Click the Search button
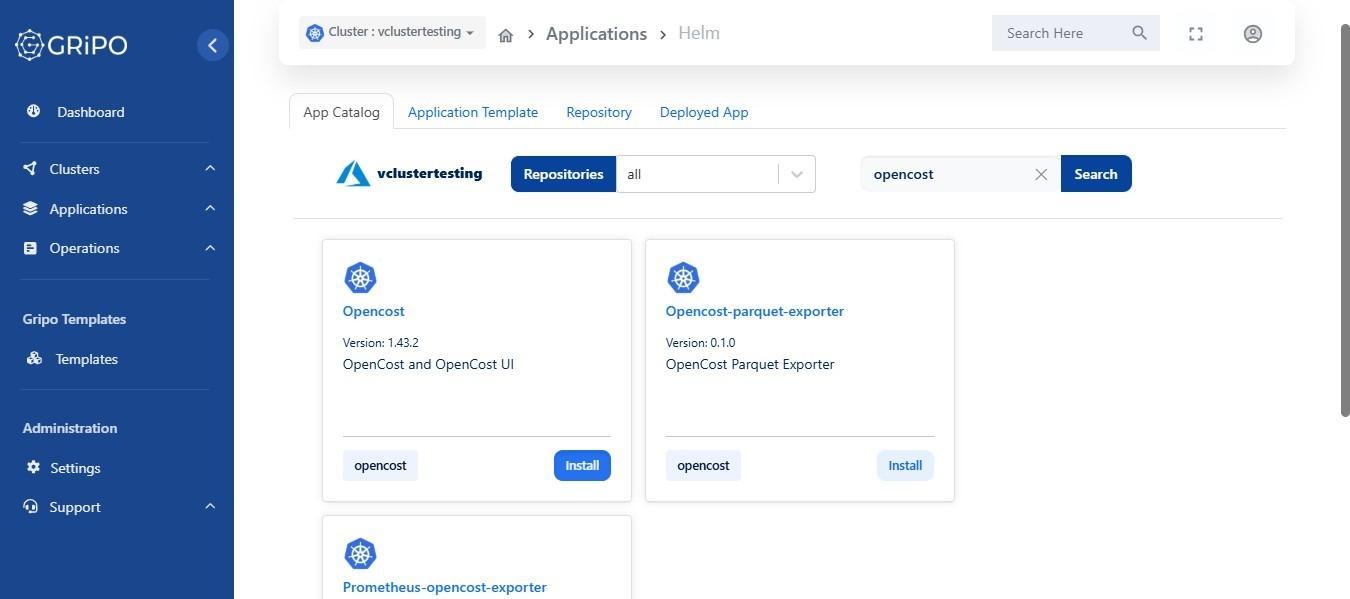Image resolution: width=1350 pixels, height=599 pixels. pos(1096,174)
